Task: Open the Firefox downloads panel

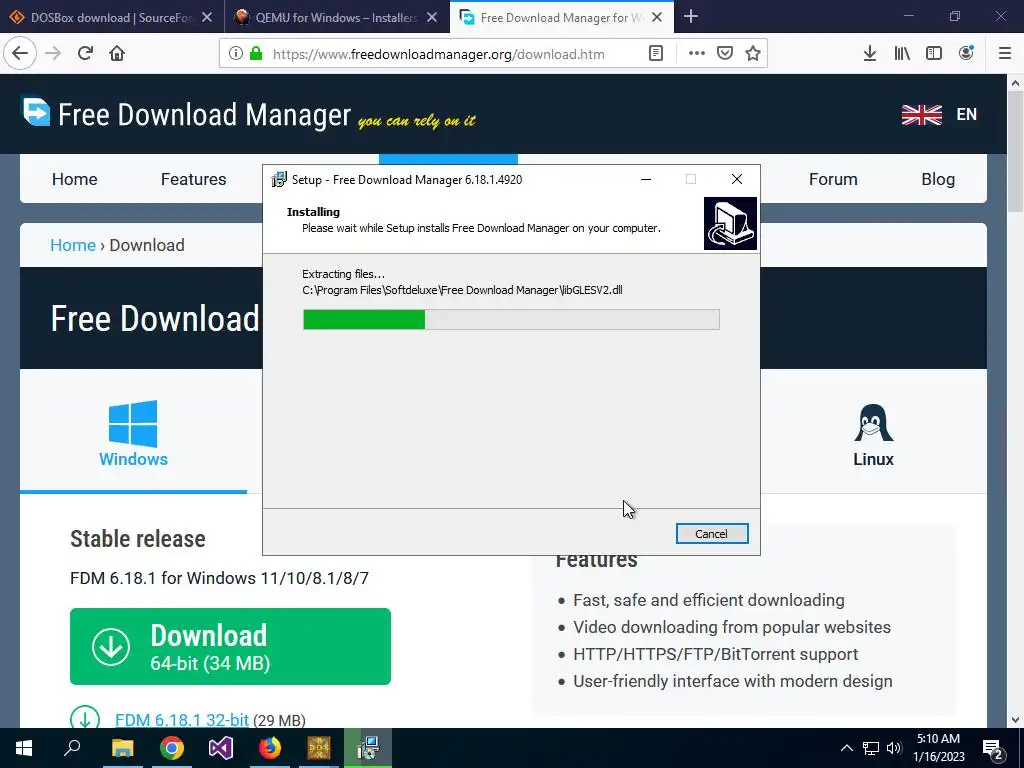Action: click(869, 54)
